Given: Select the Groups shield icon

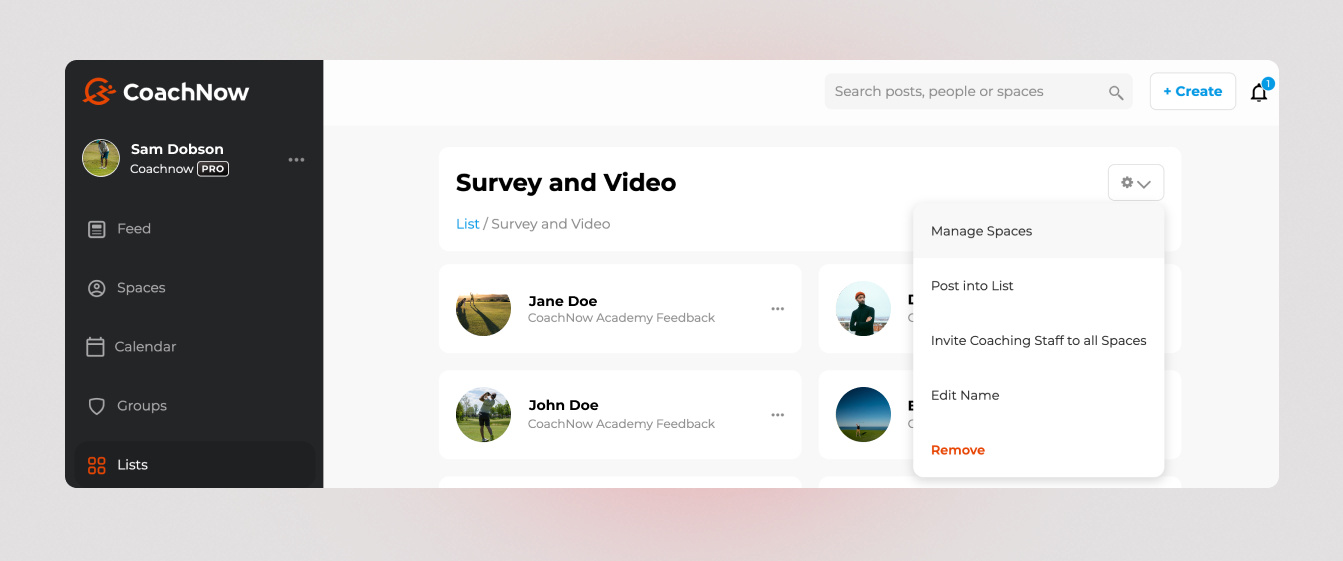Looking at the screenshot, I should coord(97,406).
